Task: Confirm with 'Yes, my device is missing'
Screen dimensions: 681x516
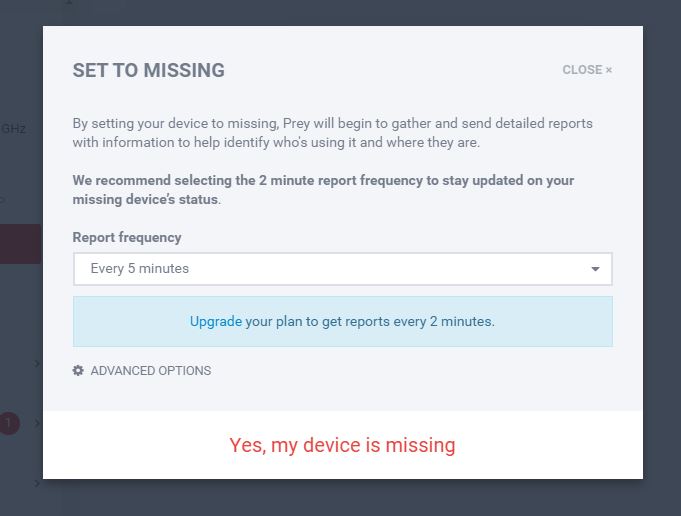Action: click(x=342, y=445)
